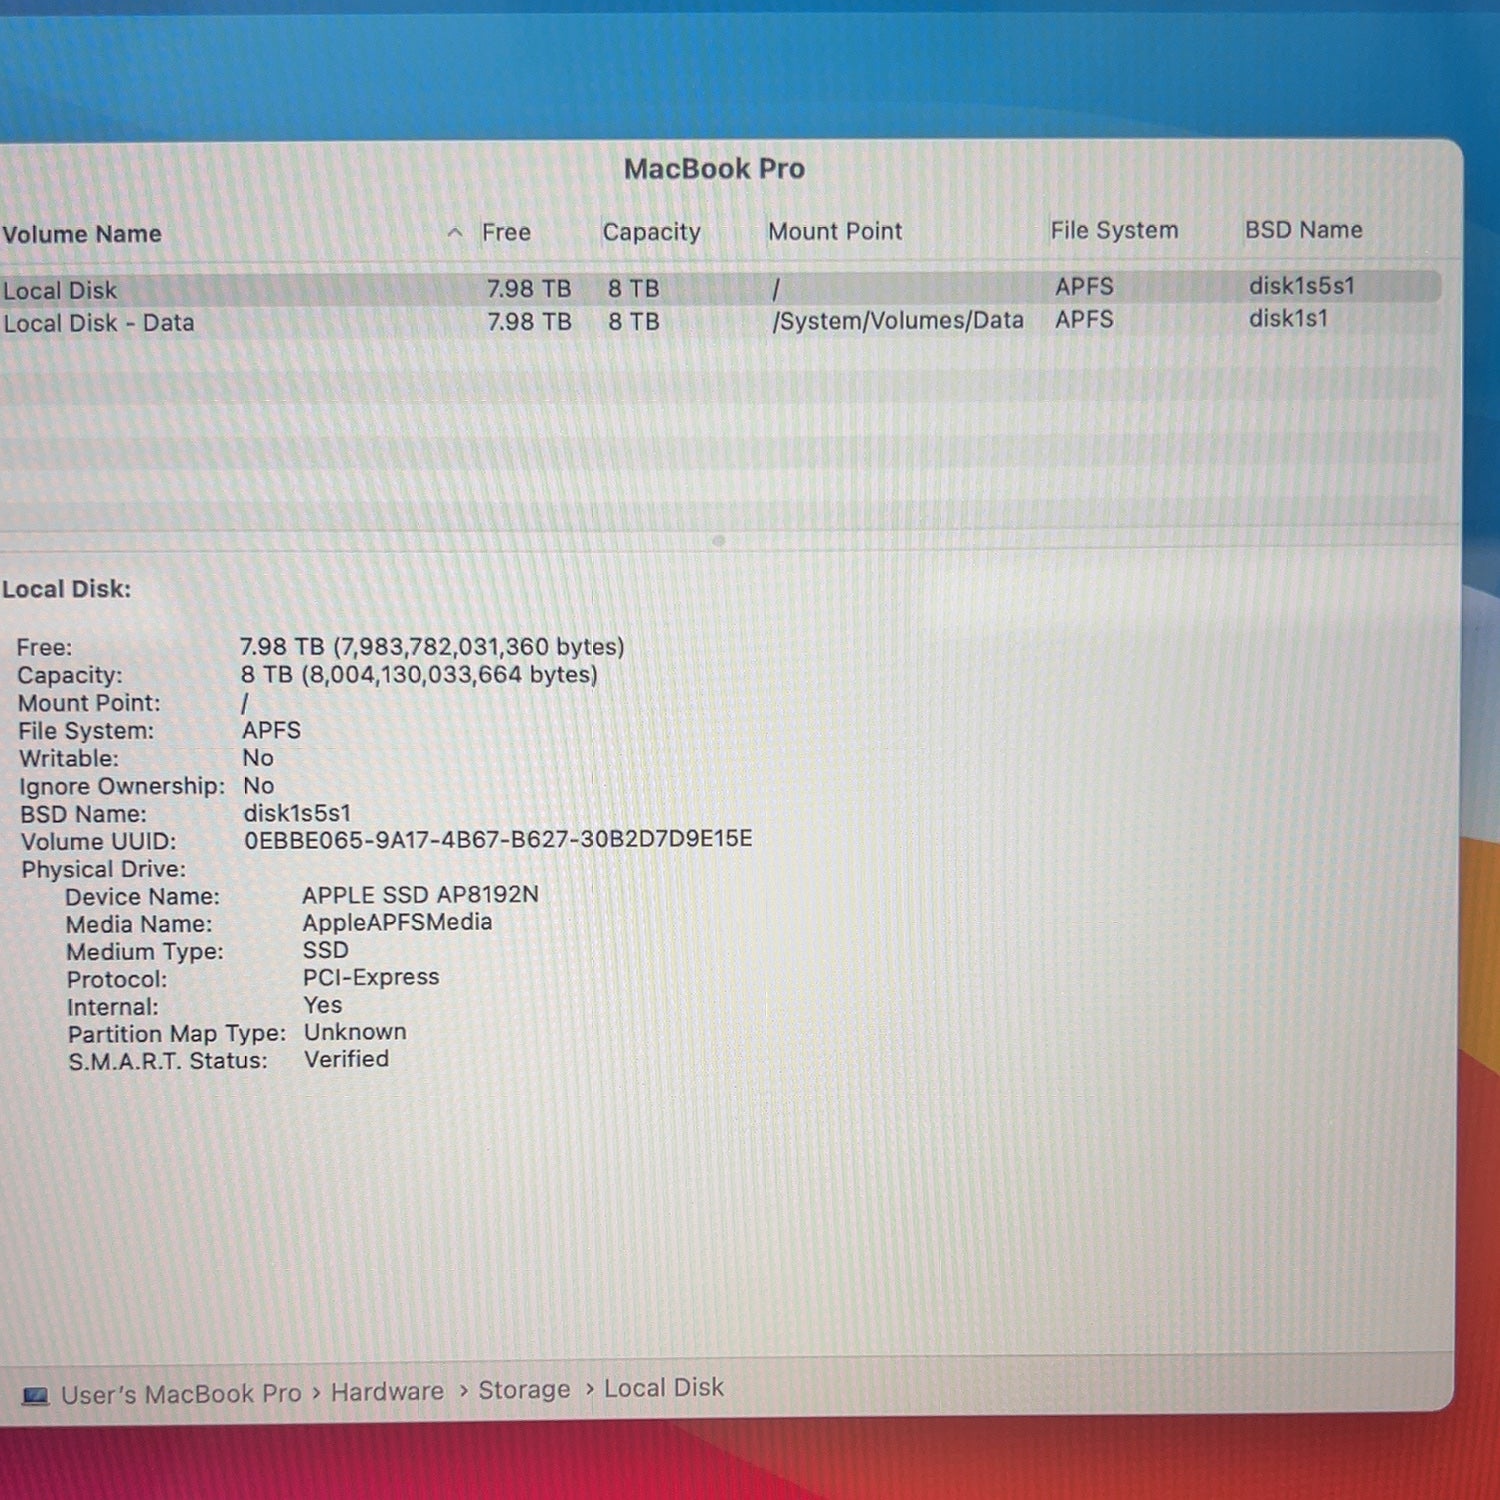Click the 7.98 TB free value for Local Disk - Data
The image size is (1500, 1500).
pyautogui.click(x=529, y=322)
